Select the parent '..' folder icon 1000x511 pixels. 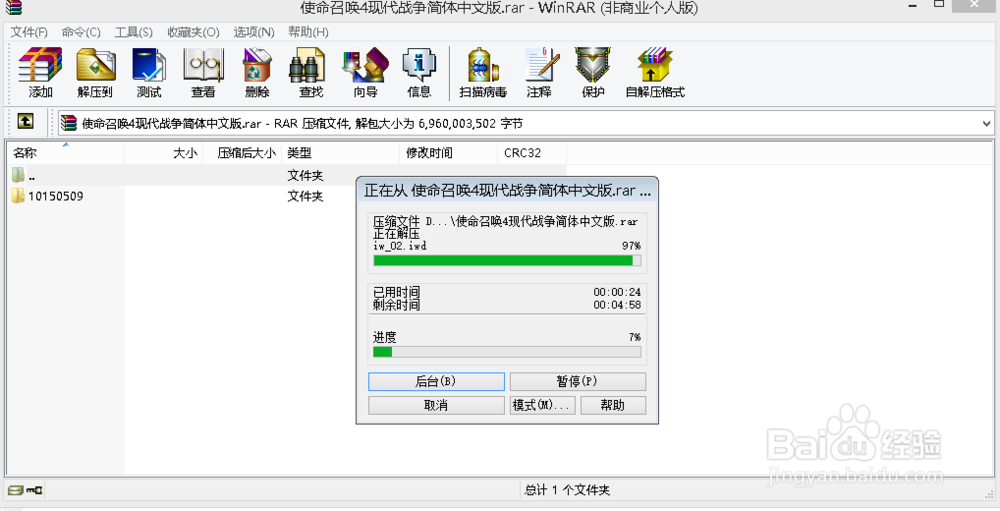click(18, 174)
